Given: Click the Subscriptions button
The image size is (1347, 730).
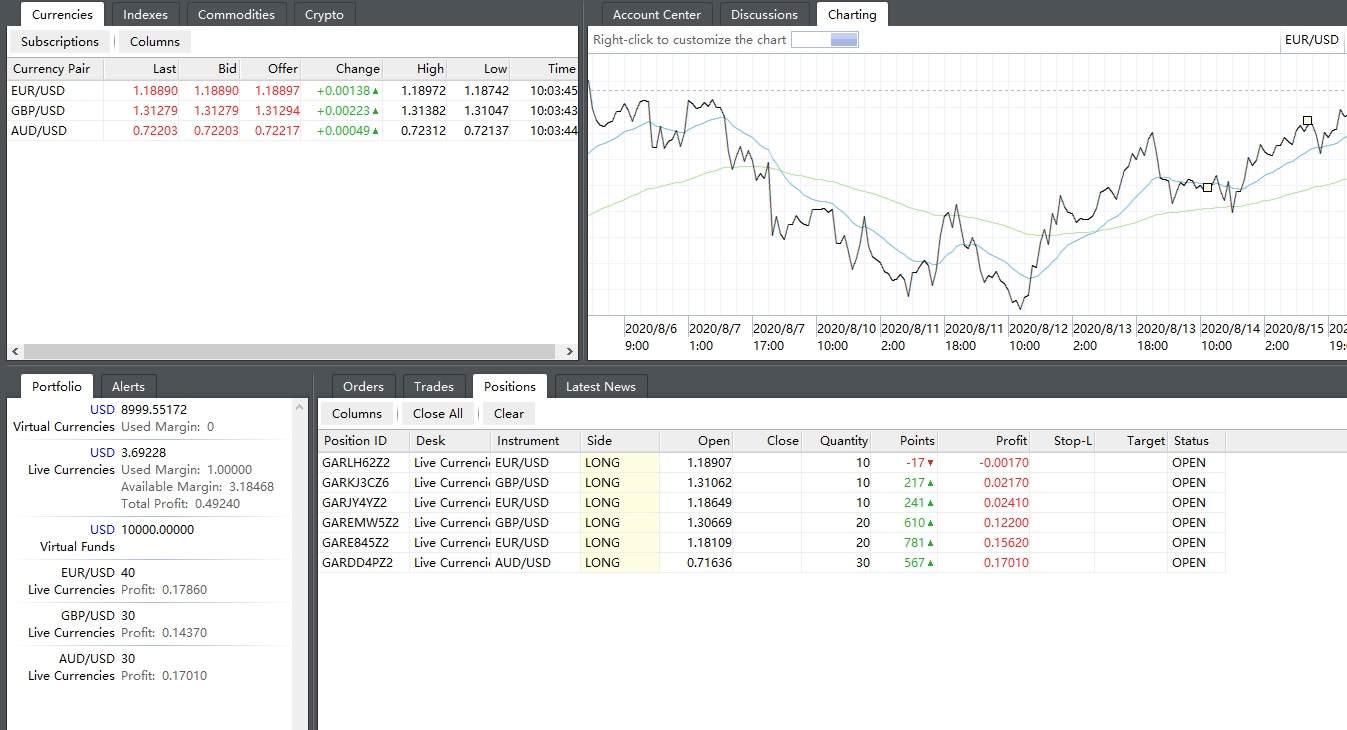Looking at the screenshot, I should [60, 42].
